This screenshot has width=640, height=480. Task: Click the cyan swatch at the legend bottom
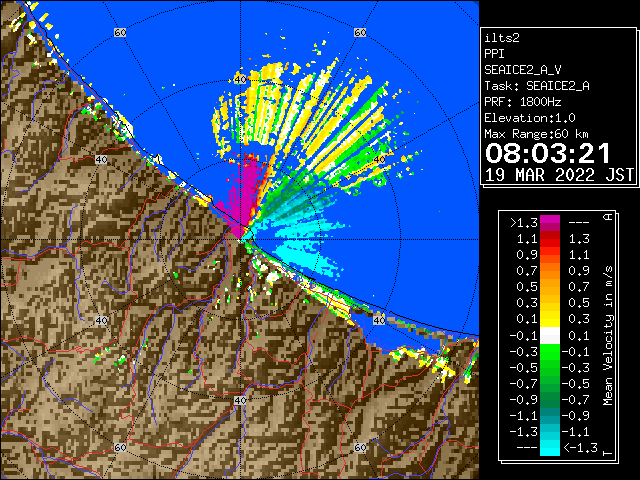550,448
